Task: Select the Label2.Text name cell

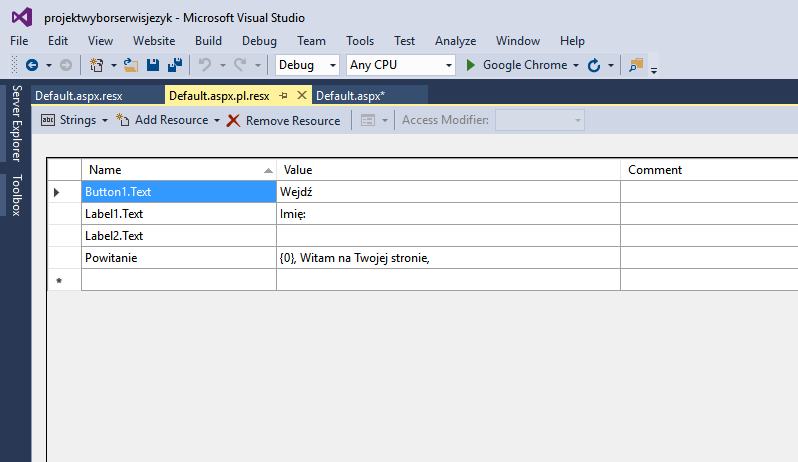Action: click(x=179, y=236)
